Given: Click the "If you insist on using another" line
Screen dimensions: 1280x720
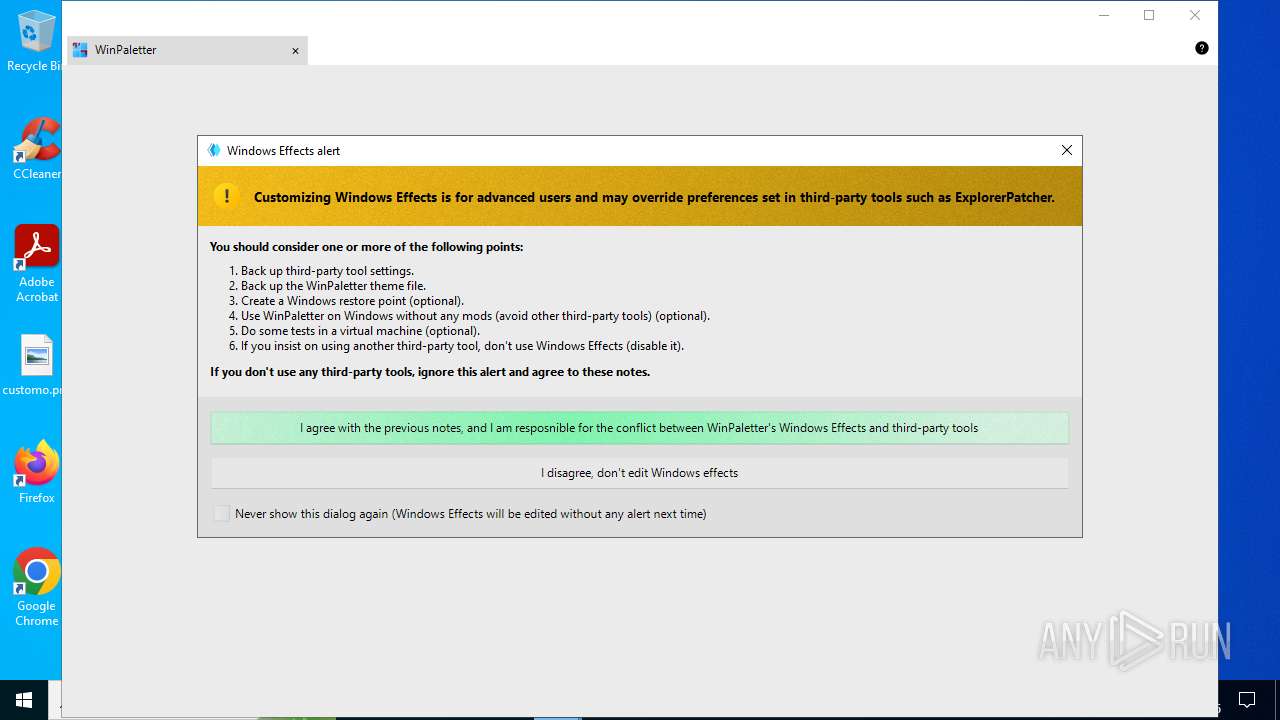Looking at the screenshot, I should coord(462,346).
